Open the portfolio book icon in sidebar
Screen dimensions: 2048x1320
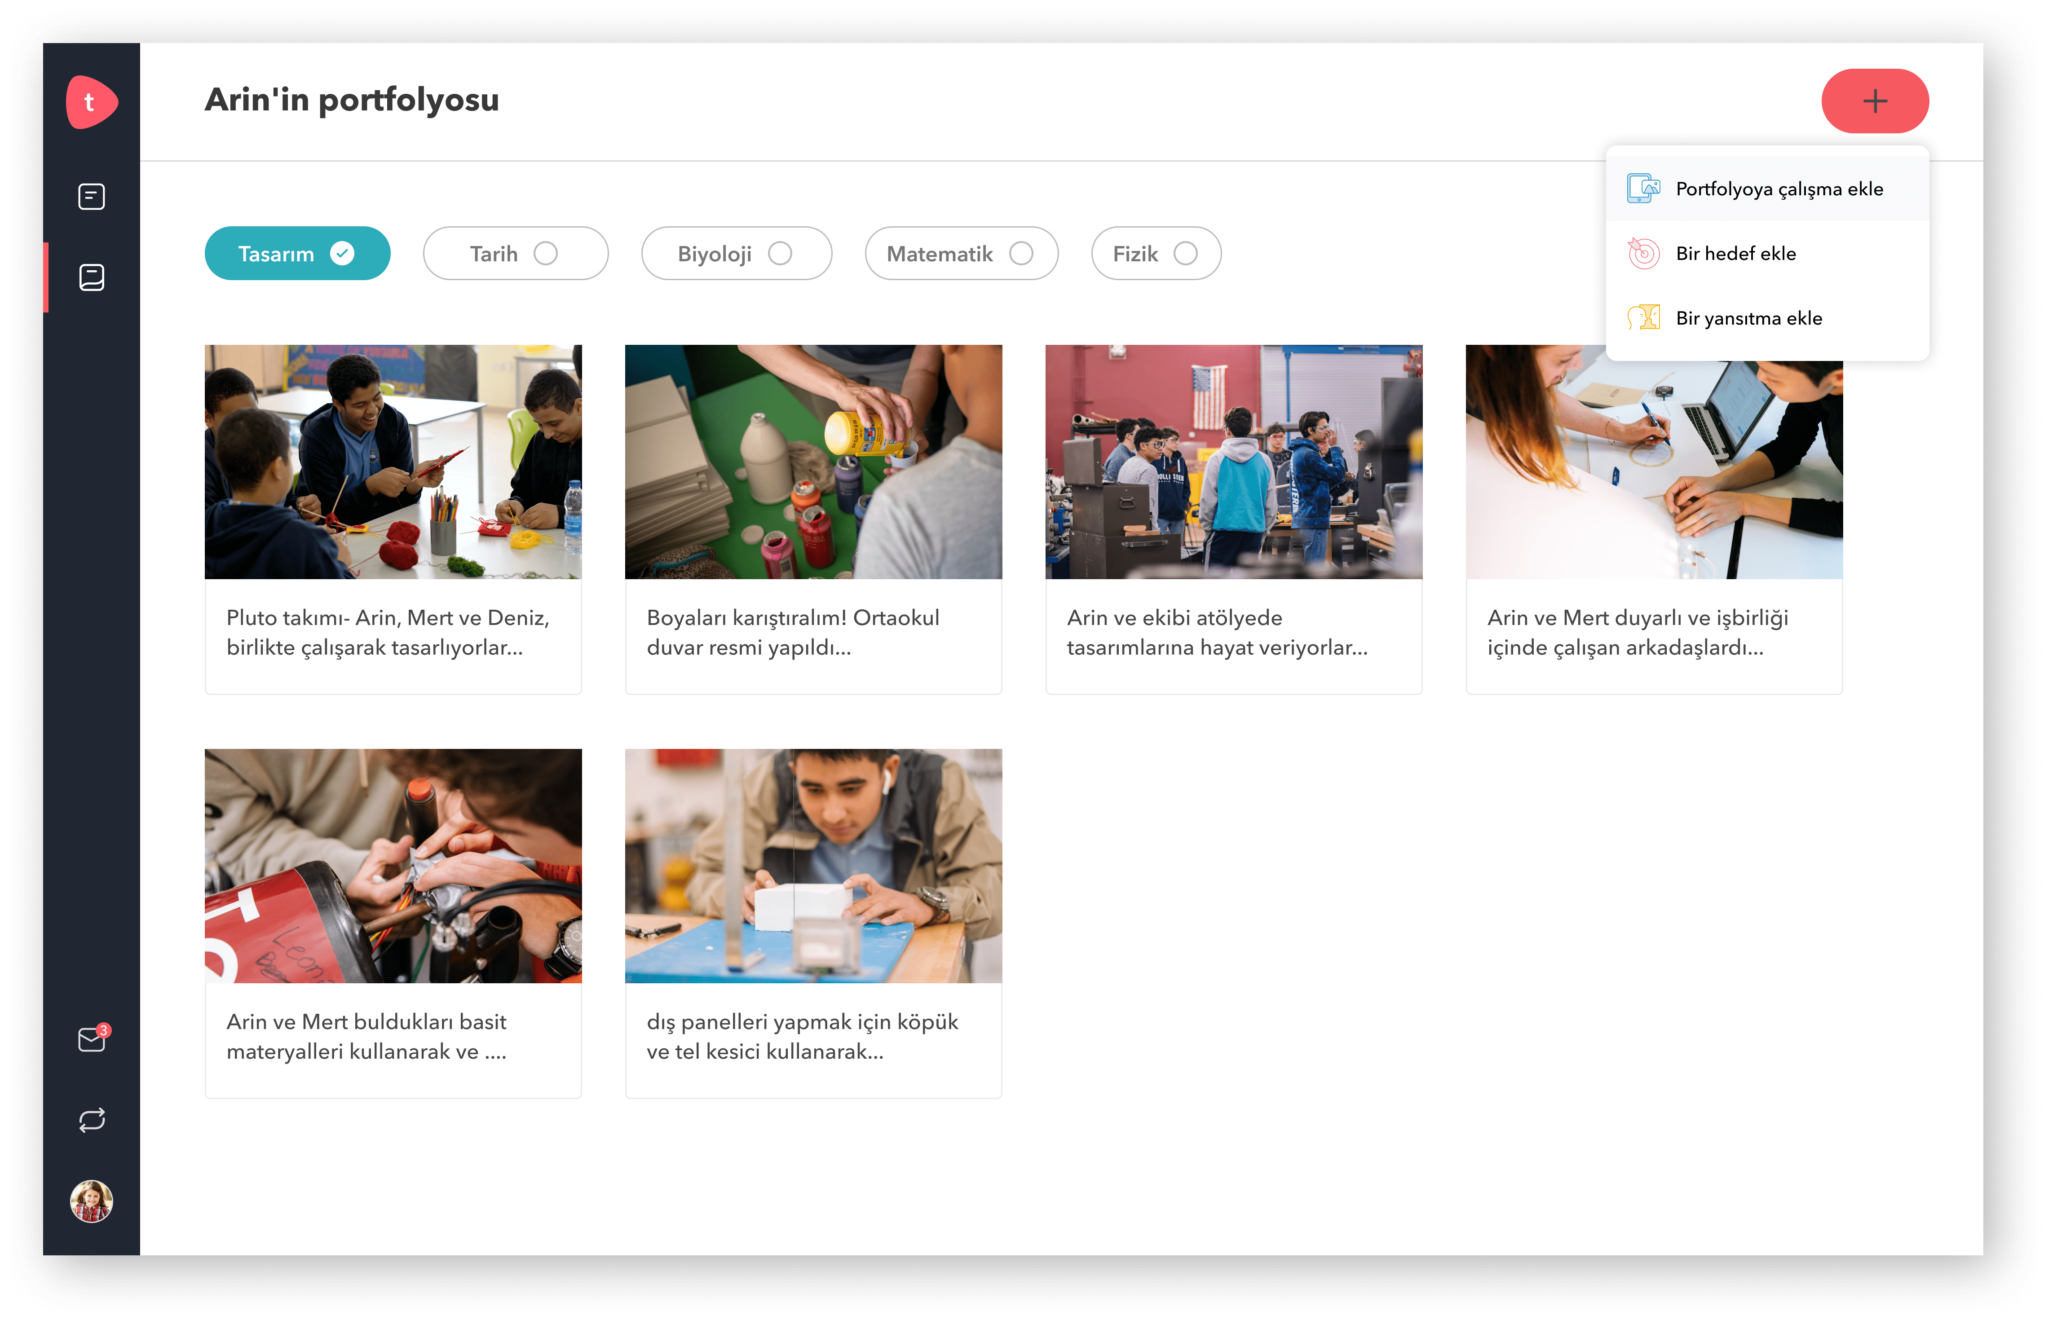tap(91, 277)
